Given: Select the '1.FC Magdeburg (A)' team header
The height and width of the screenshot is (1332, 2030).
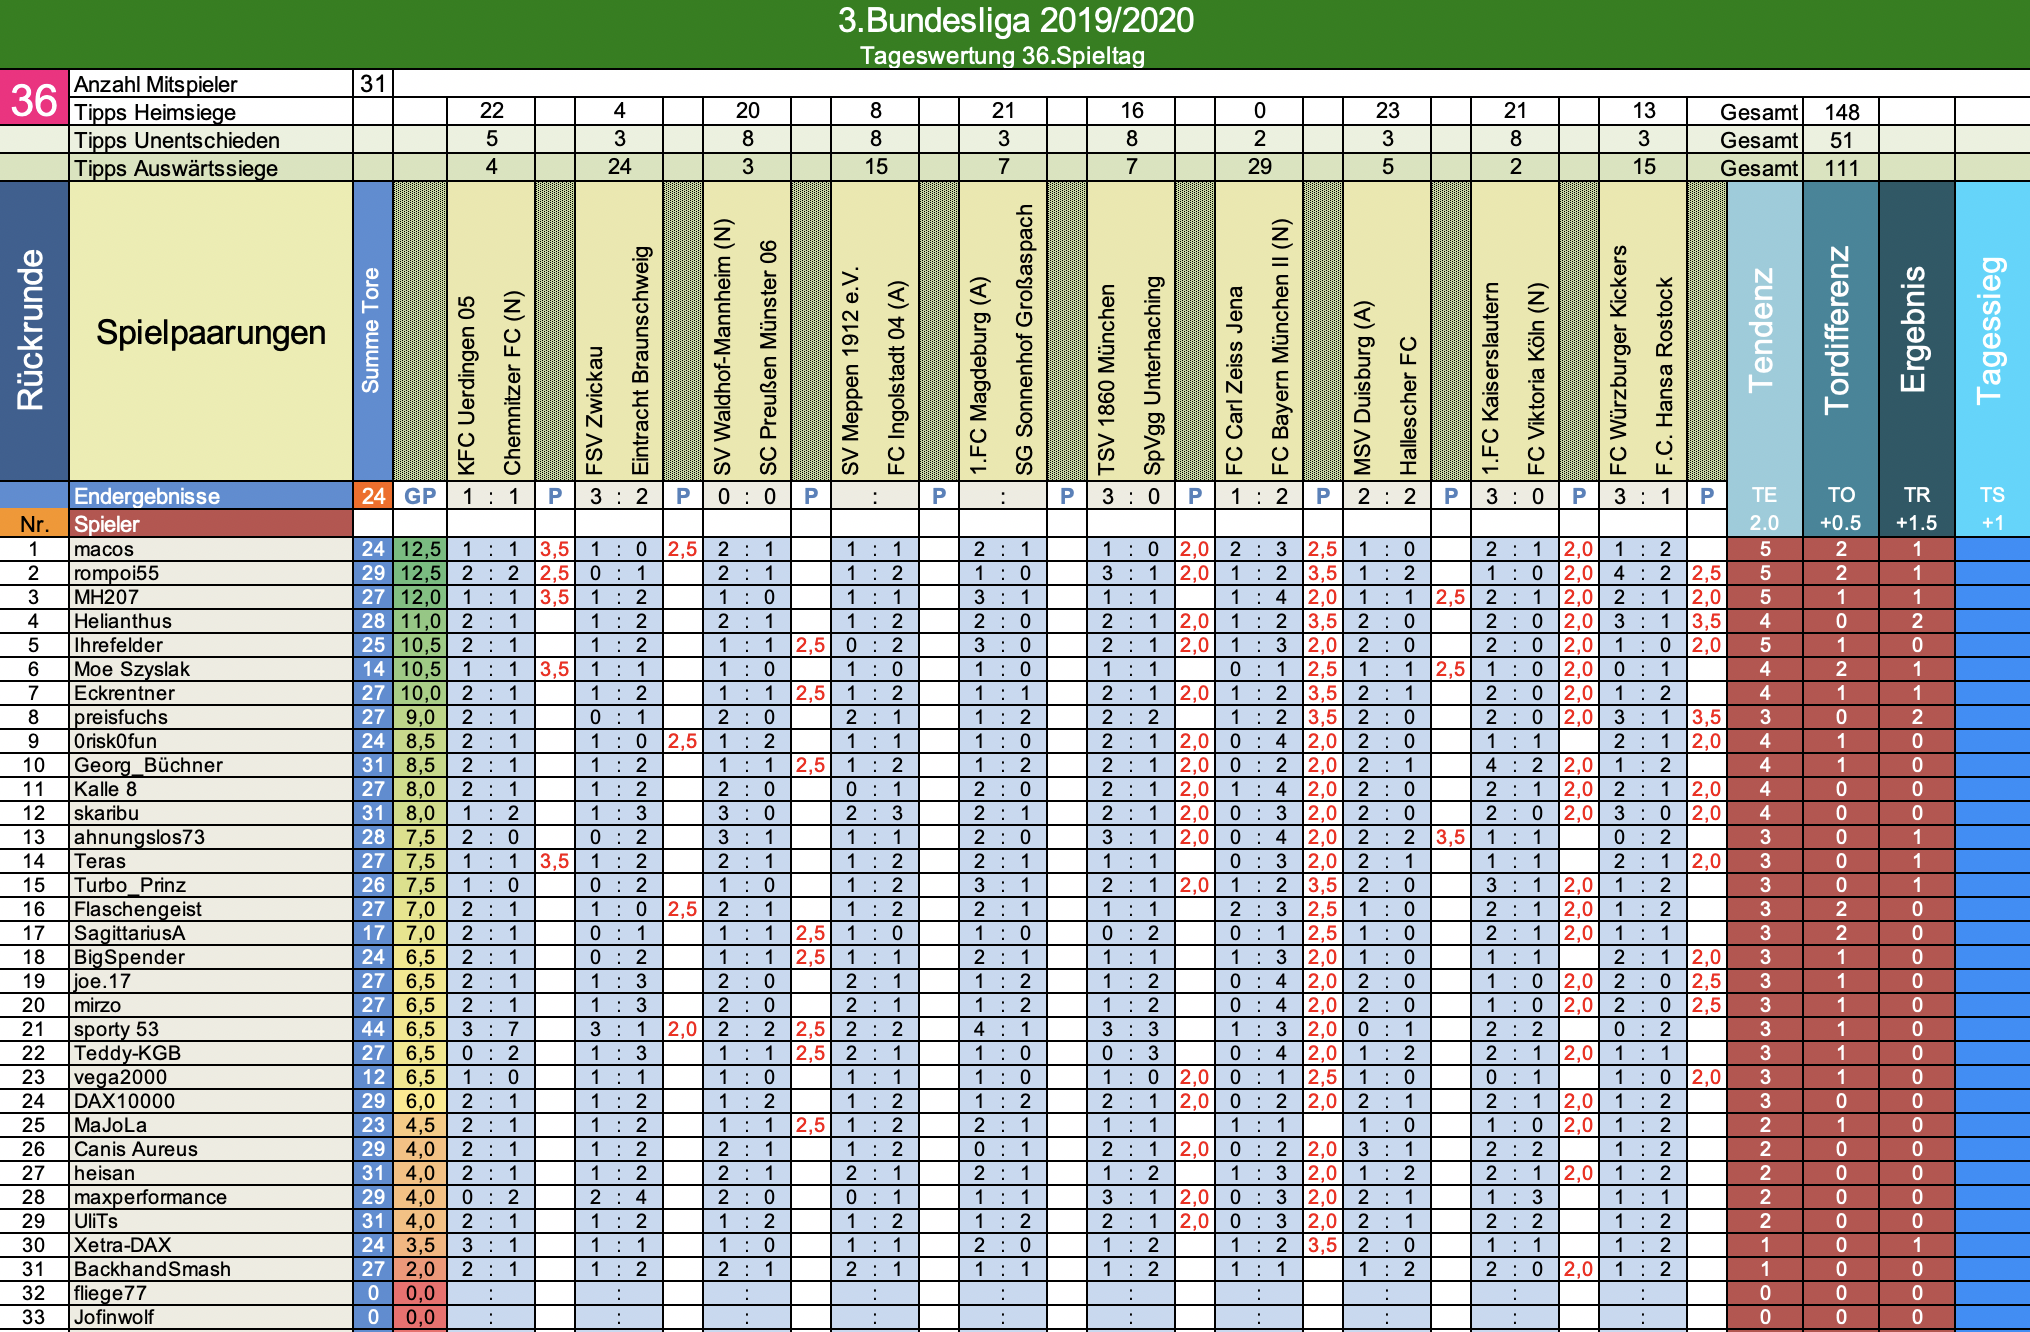Looking at the screenshot, I should tap(979, 377).
